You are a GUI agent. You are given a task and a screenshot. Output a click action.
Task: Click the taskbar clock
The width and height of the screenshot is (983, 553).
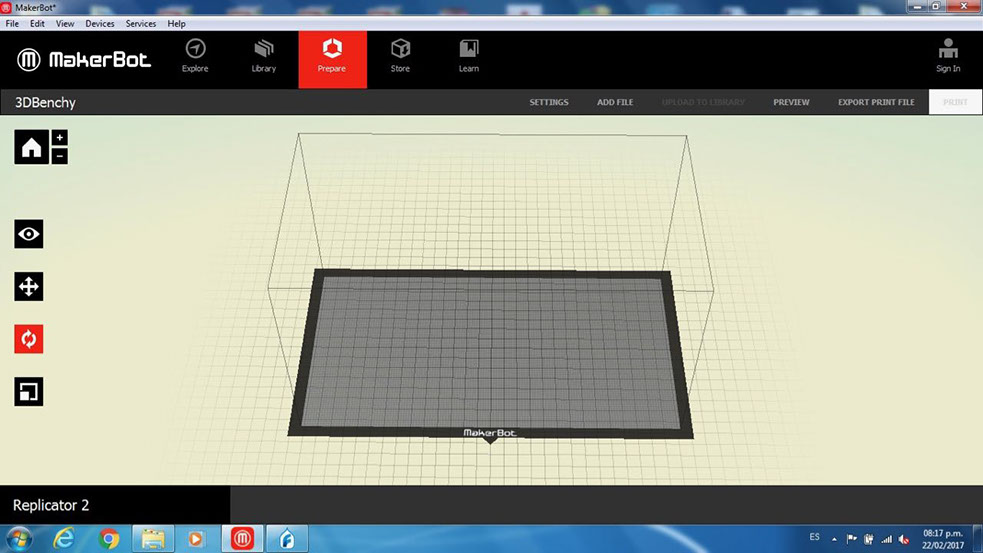point(942,539)
